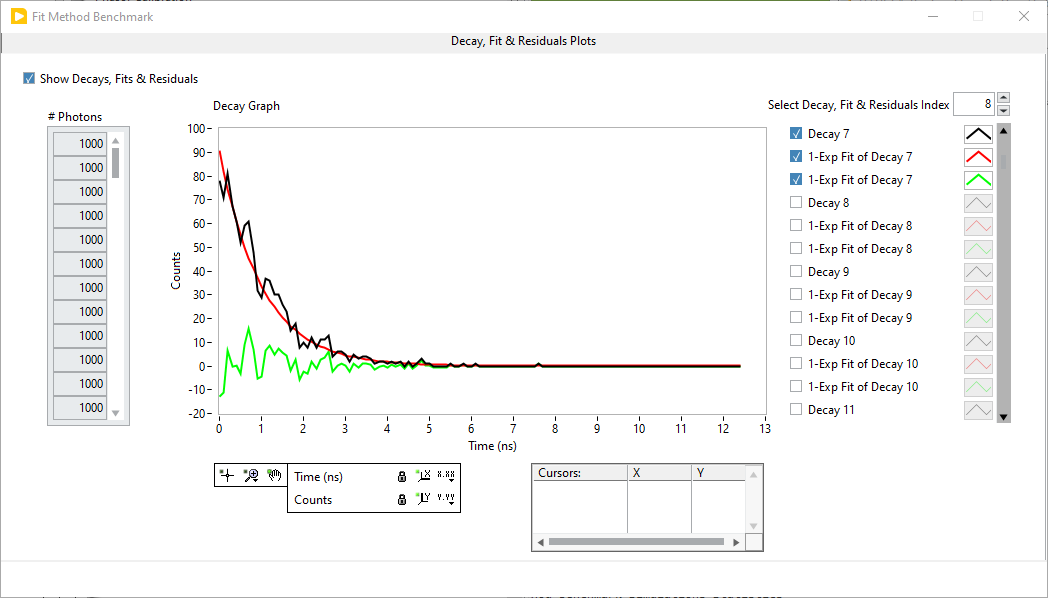Decrement the Decay, Fit & Residuals index
Screen dimensions: 1048x598
[x=1003, y=110]
